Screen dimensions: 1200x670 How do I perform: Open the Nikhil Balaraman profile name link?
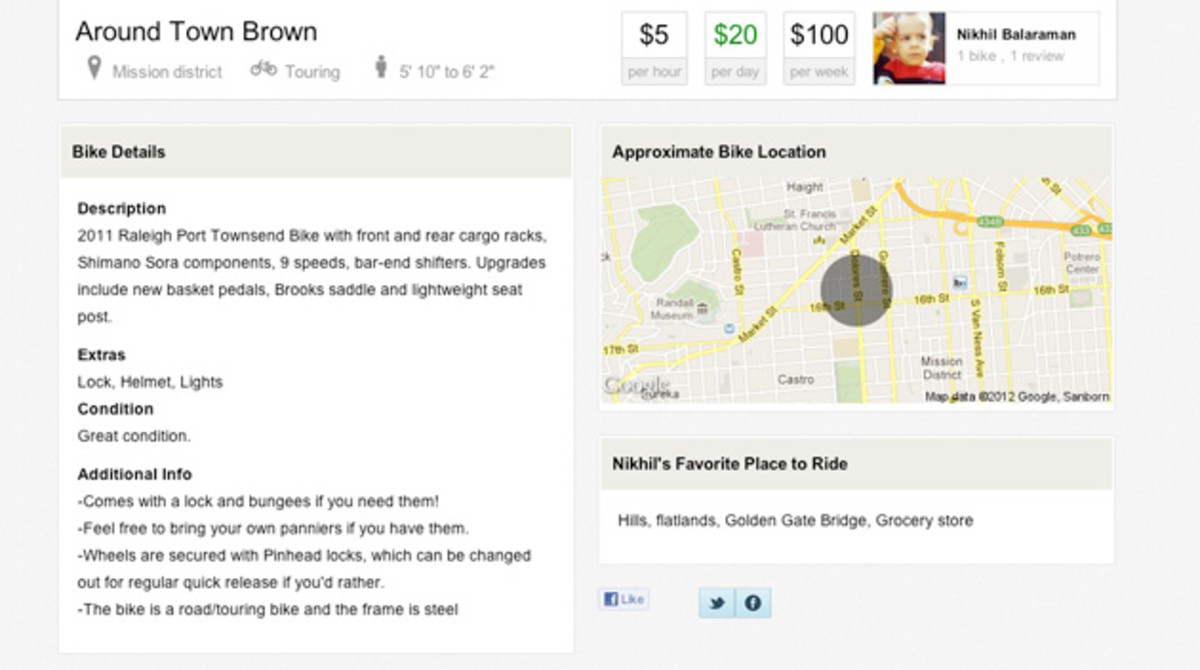[1016, 35]
